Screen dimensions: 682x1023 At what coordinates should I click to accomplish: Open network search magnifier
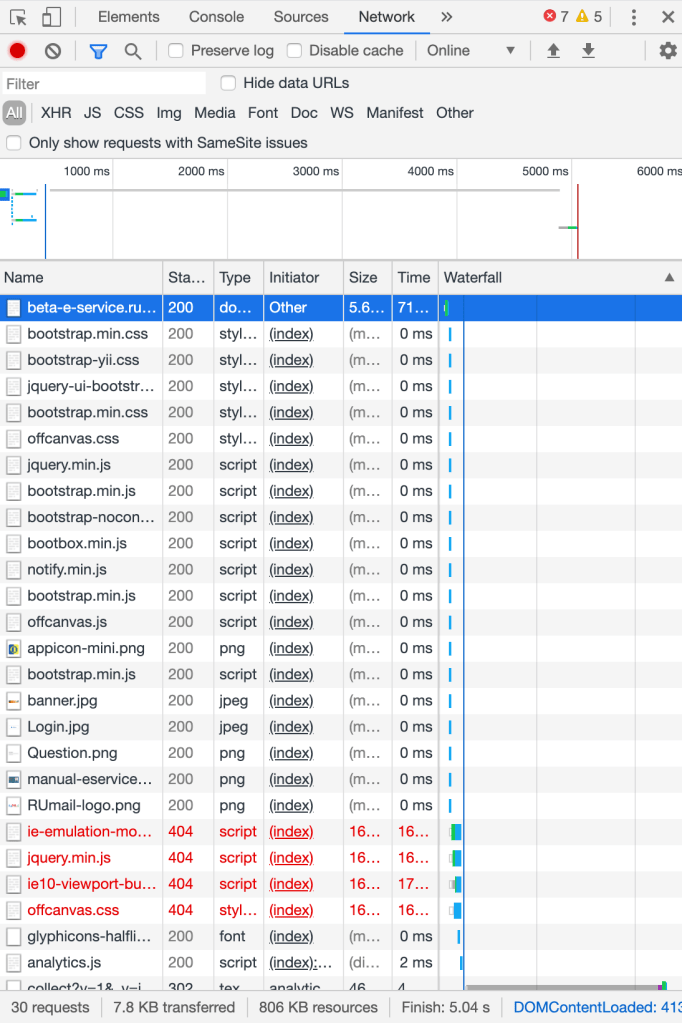tap(133, 51)
